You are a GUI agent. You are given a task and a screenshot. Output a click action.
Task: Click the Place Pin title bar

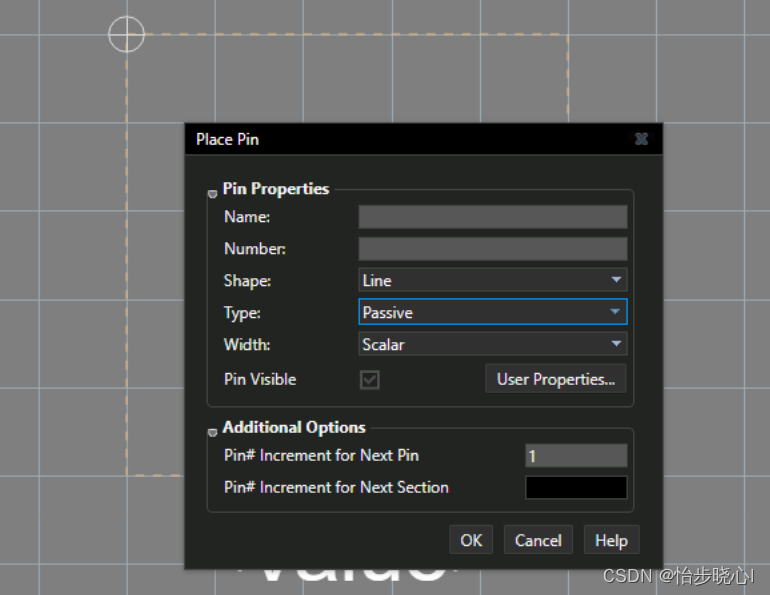point(400,139)
